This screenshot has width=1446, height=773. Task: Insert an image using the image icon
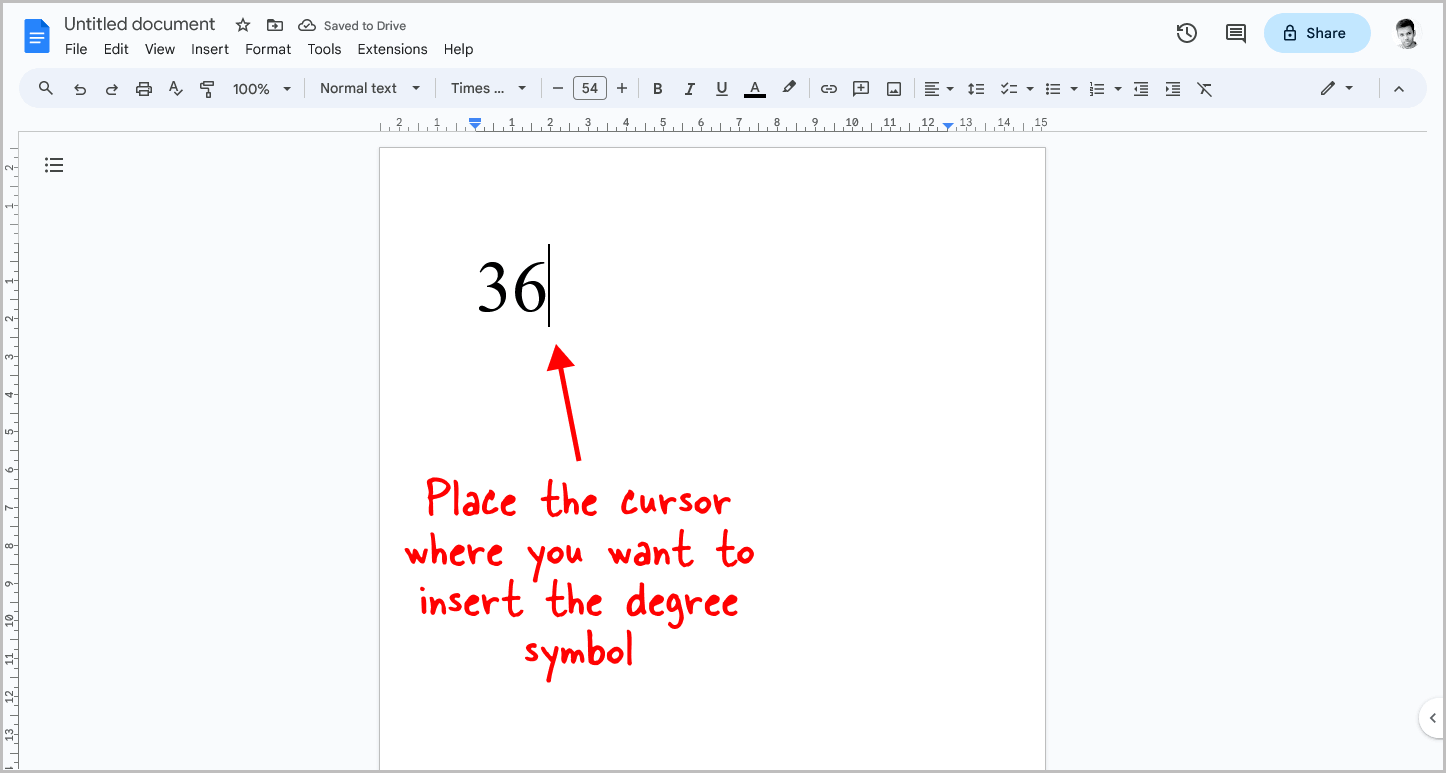(893, 88)
